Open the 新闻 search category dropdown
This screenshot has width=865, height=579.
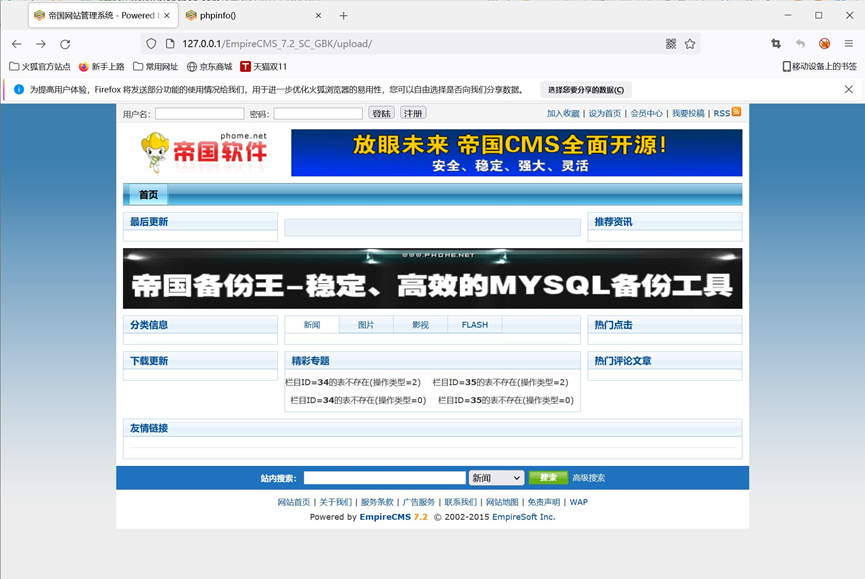coord(496,478)
